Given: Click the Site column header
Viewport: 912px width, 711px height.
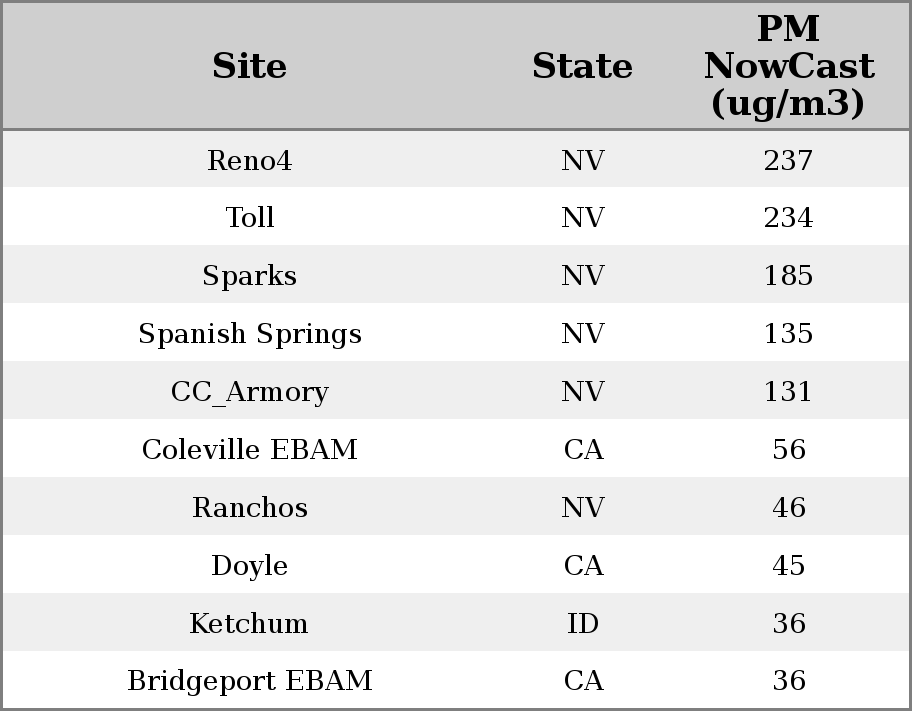Looking at the screenshot, I should [x=249, y=67].
